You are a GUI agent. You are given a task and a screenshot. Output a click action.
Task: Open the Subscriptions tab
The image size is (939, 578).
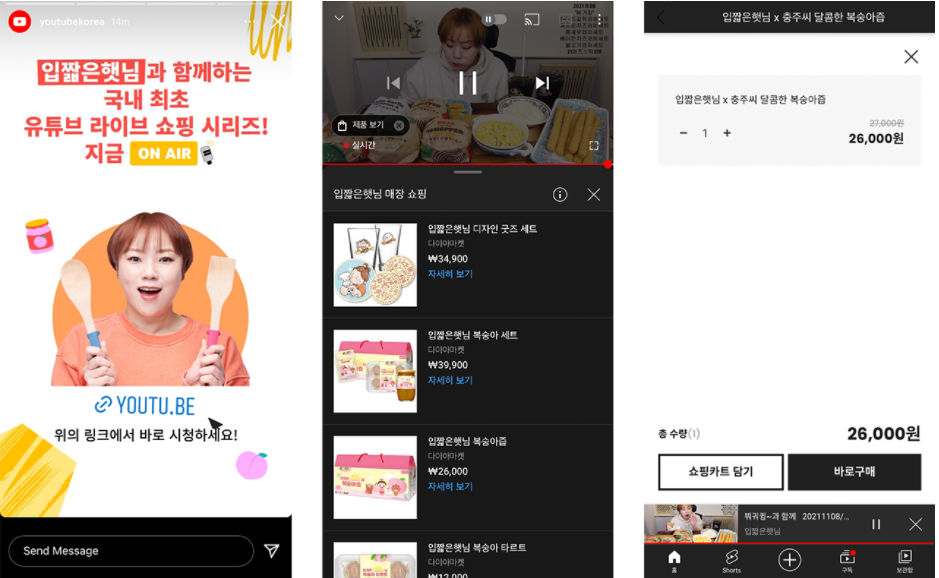[x=847, y=561]
